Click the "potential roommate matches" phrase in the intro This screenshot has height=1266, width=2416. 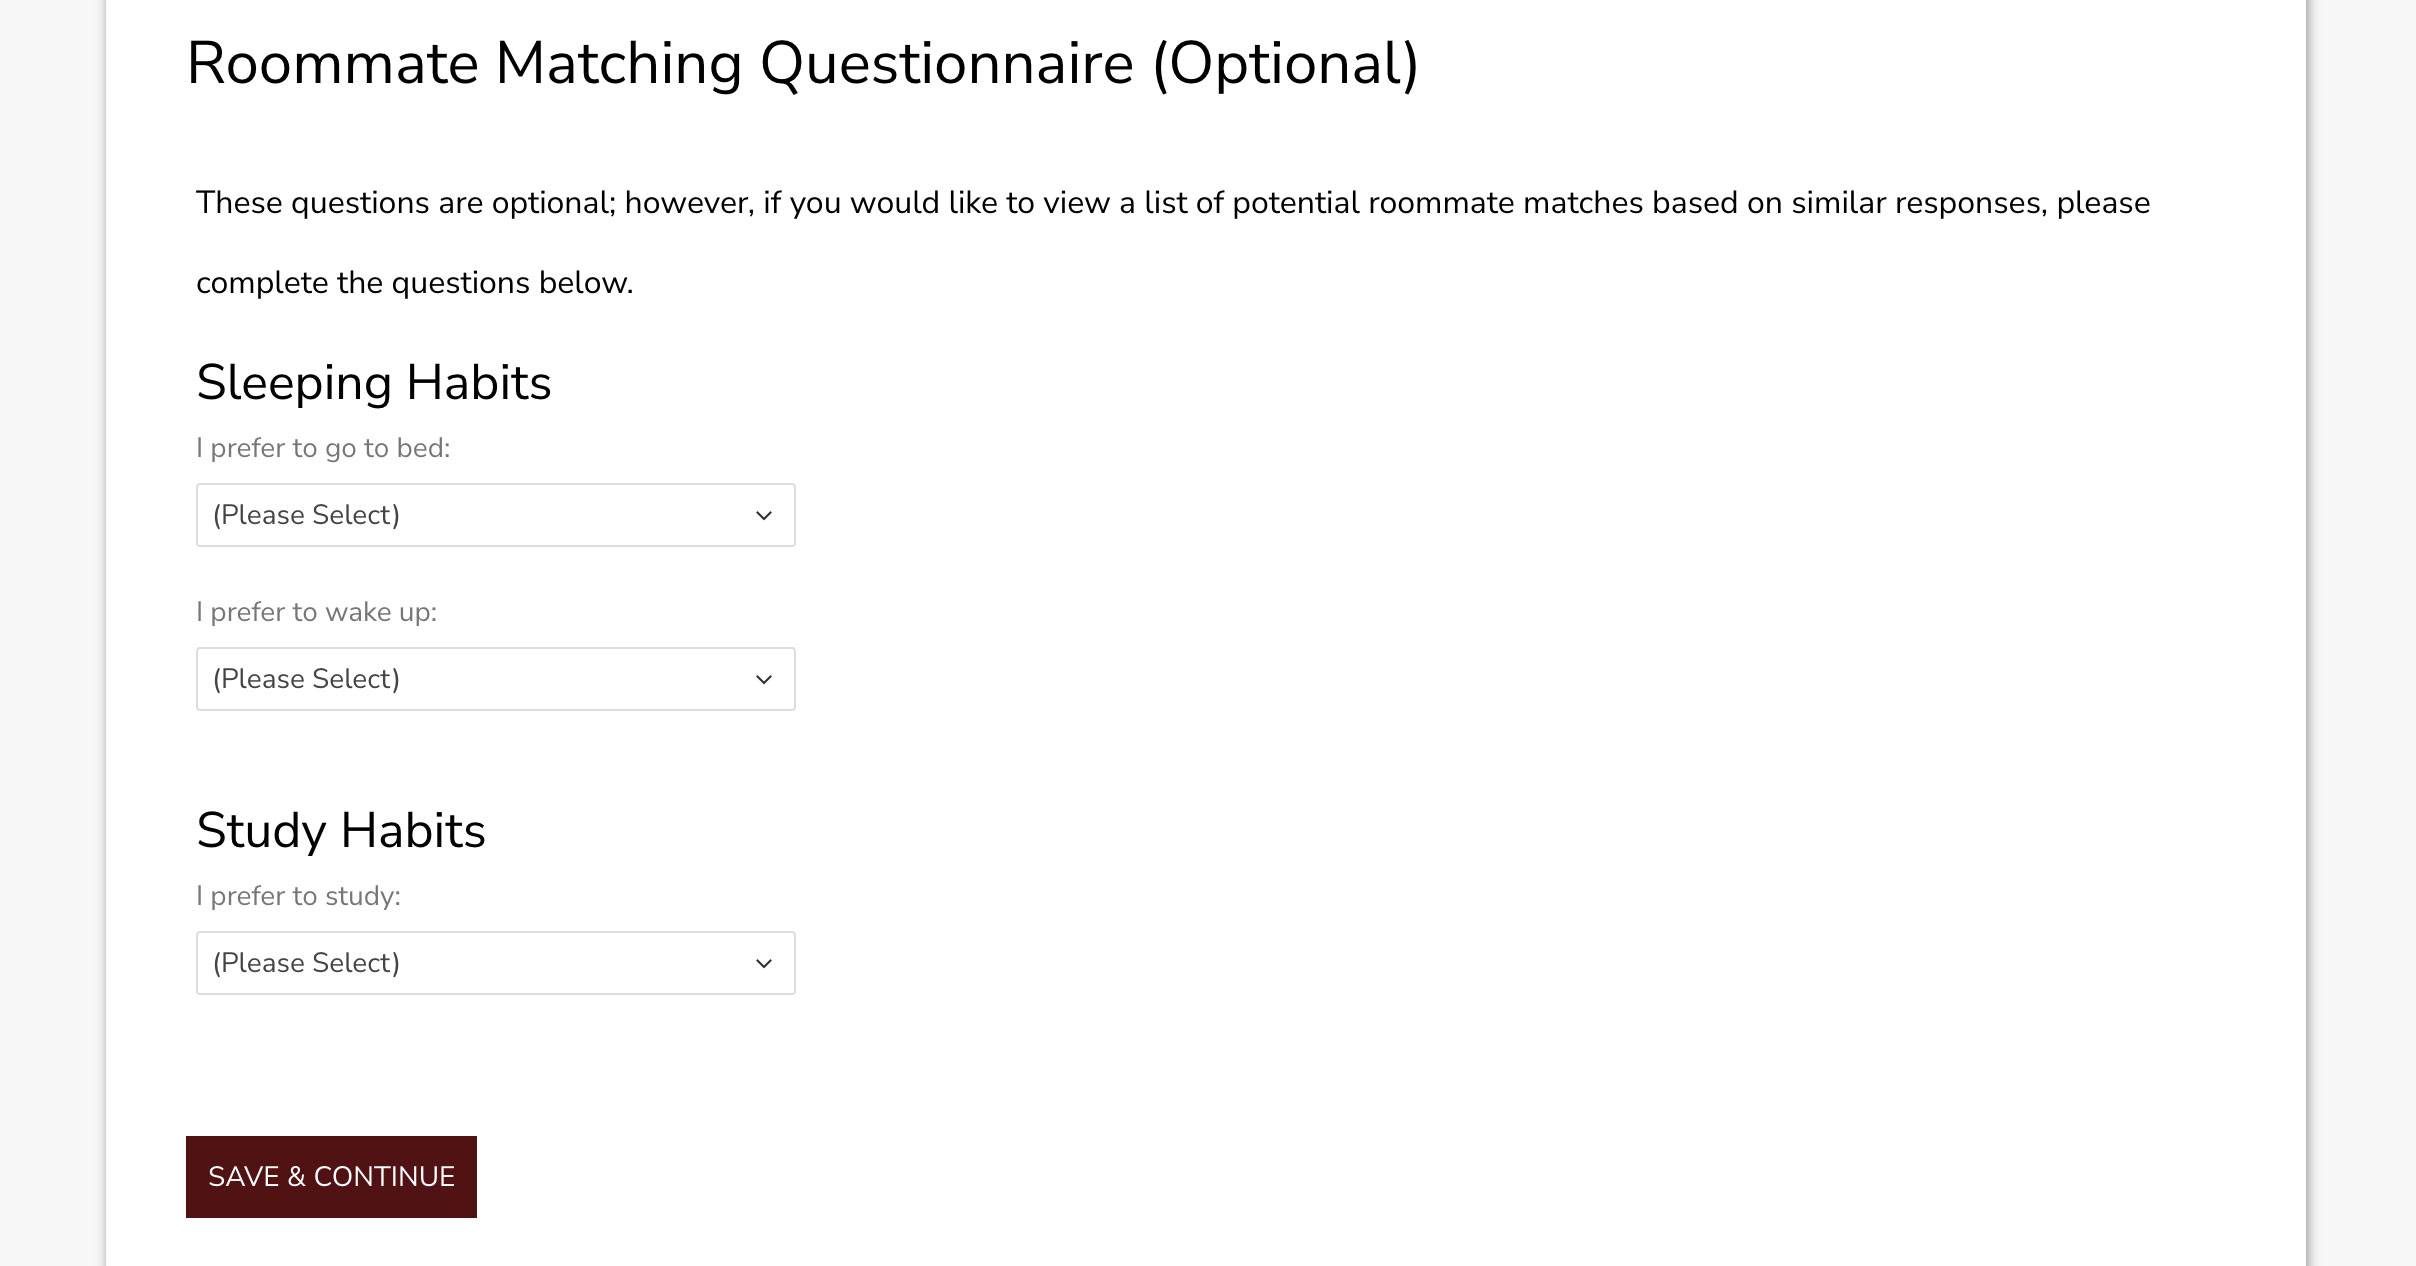click(1437, 203)
